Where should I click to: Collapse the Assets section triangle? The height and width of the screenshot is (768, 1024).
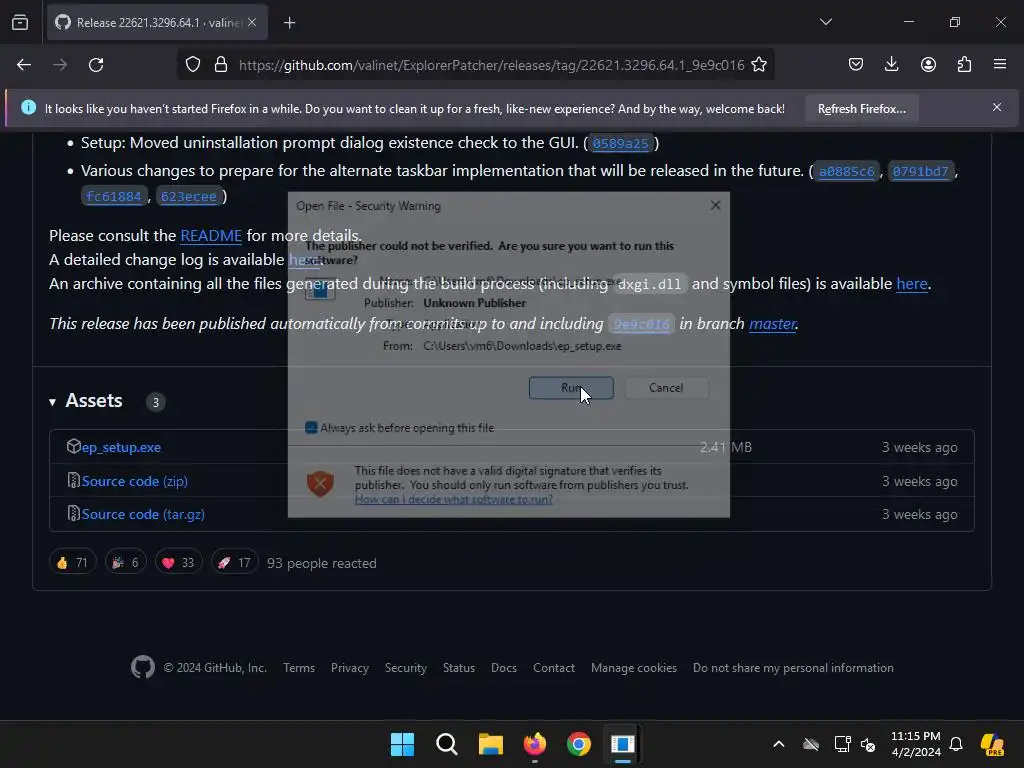(x=52, y=402)
